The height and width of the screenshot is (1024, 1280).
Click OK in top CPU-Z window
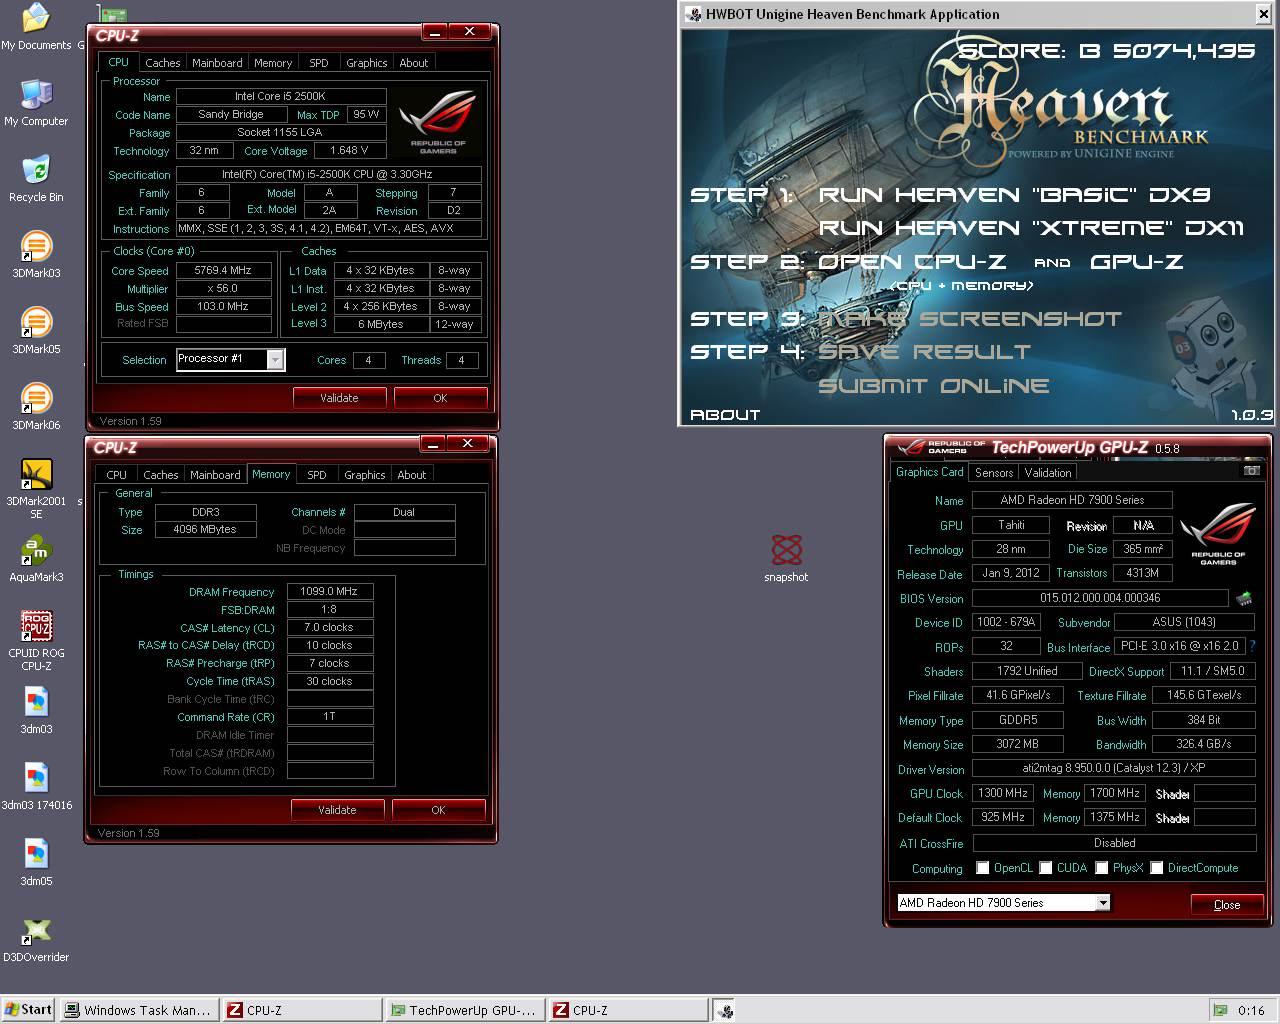tap(440, 398)
